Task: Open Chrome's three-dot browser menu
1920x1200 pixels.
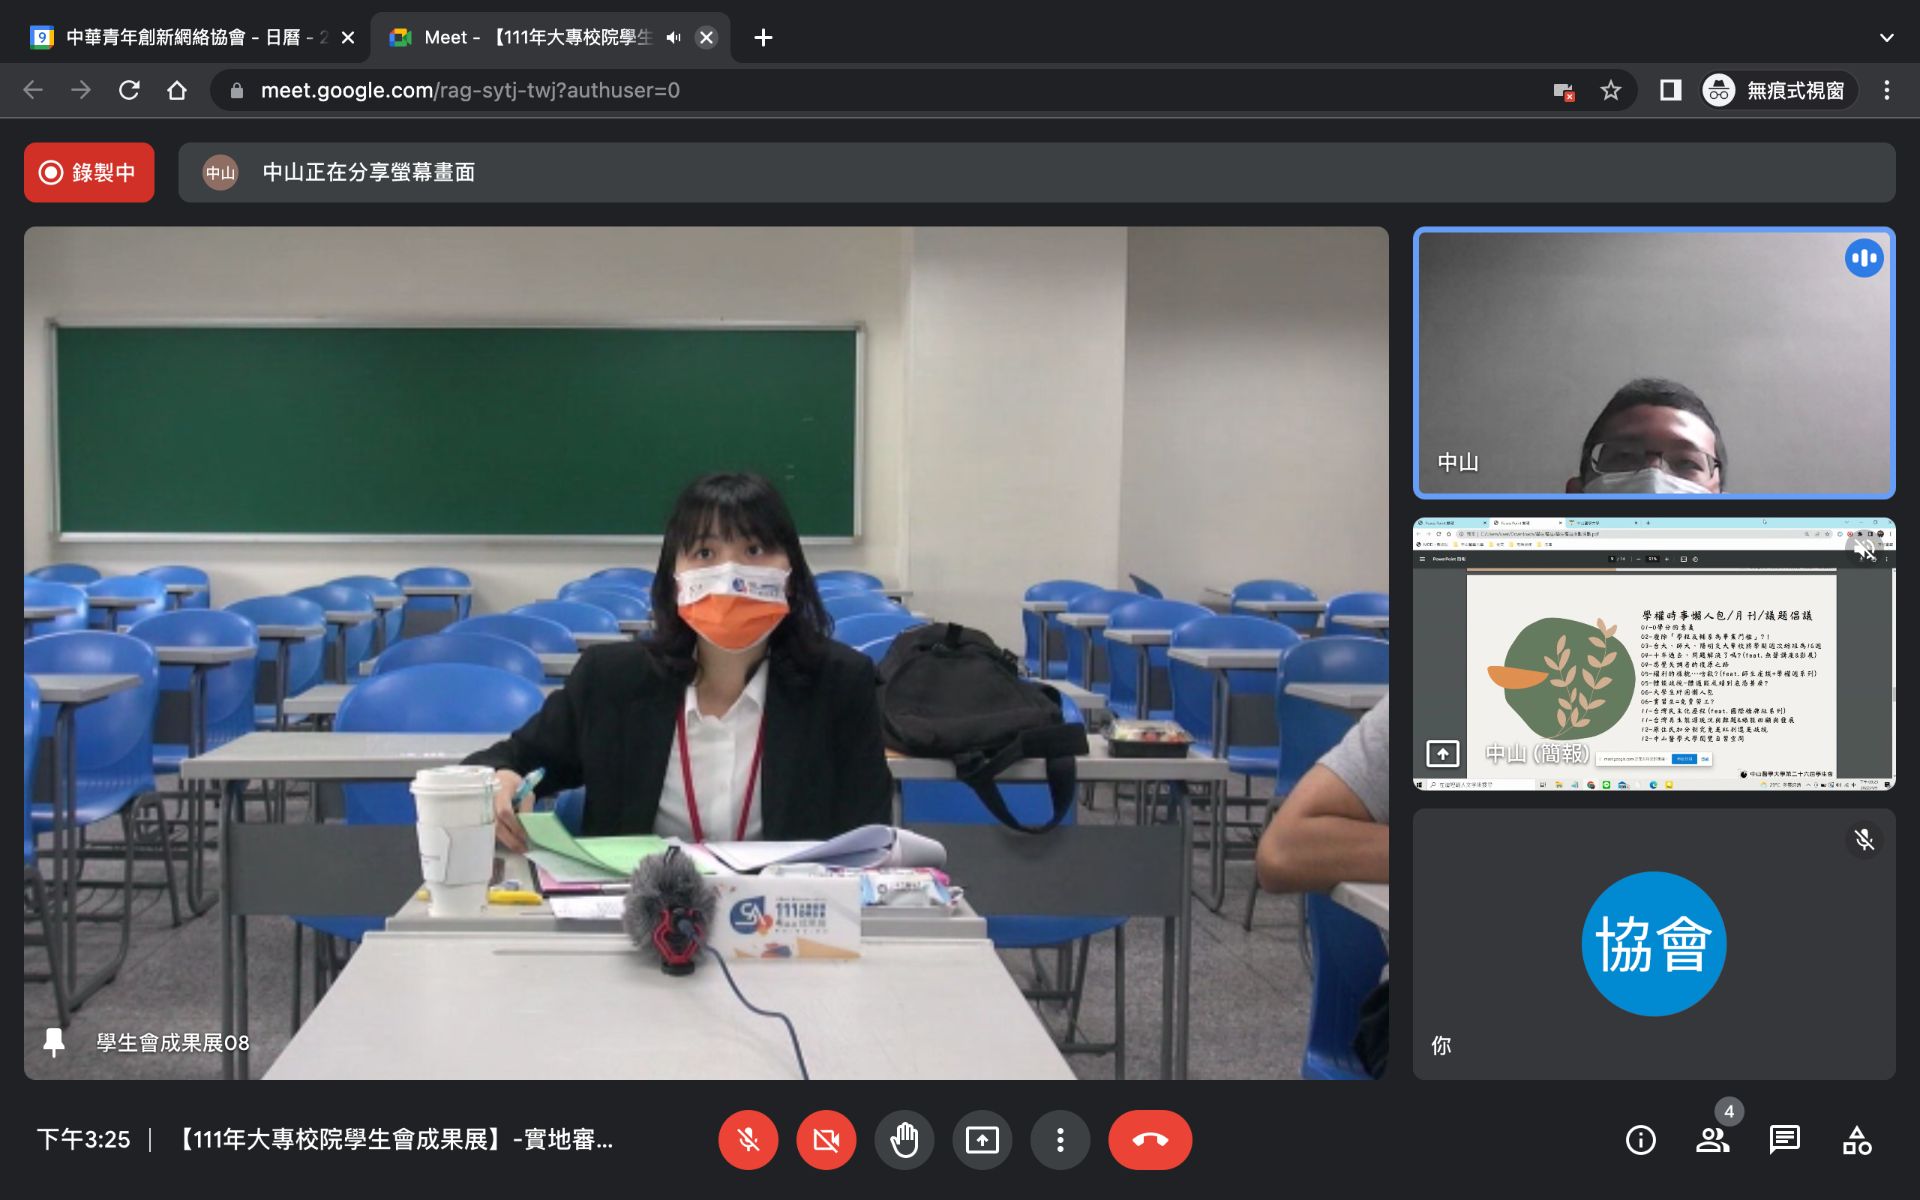Action: (1886, 90)
